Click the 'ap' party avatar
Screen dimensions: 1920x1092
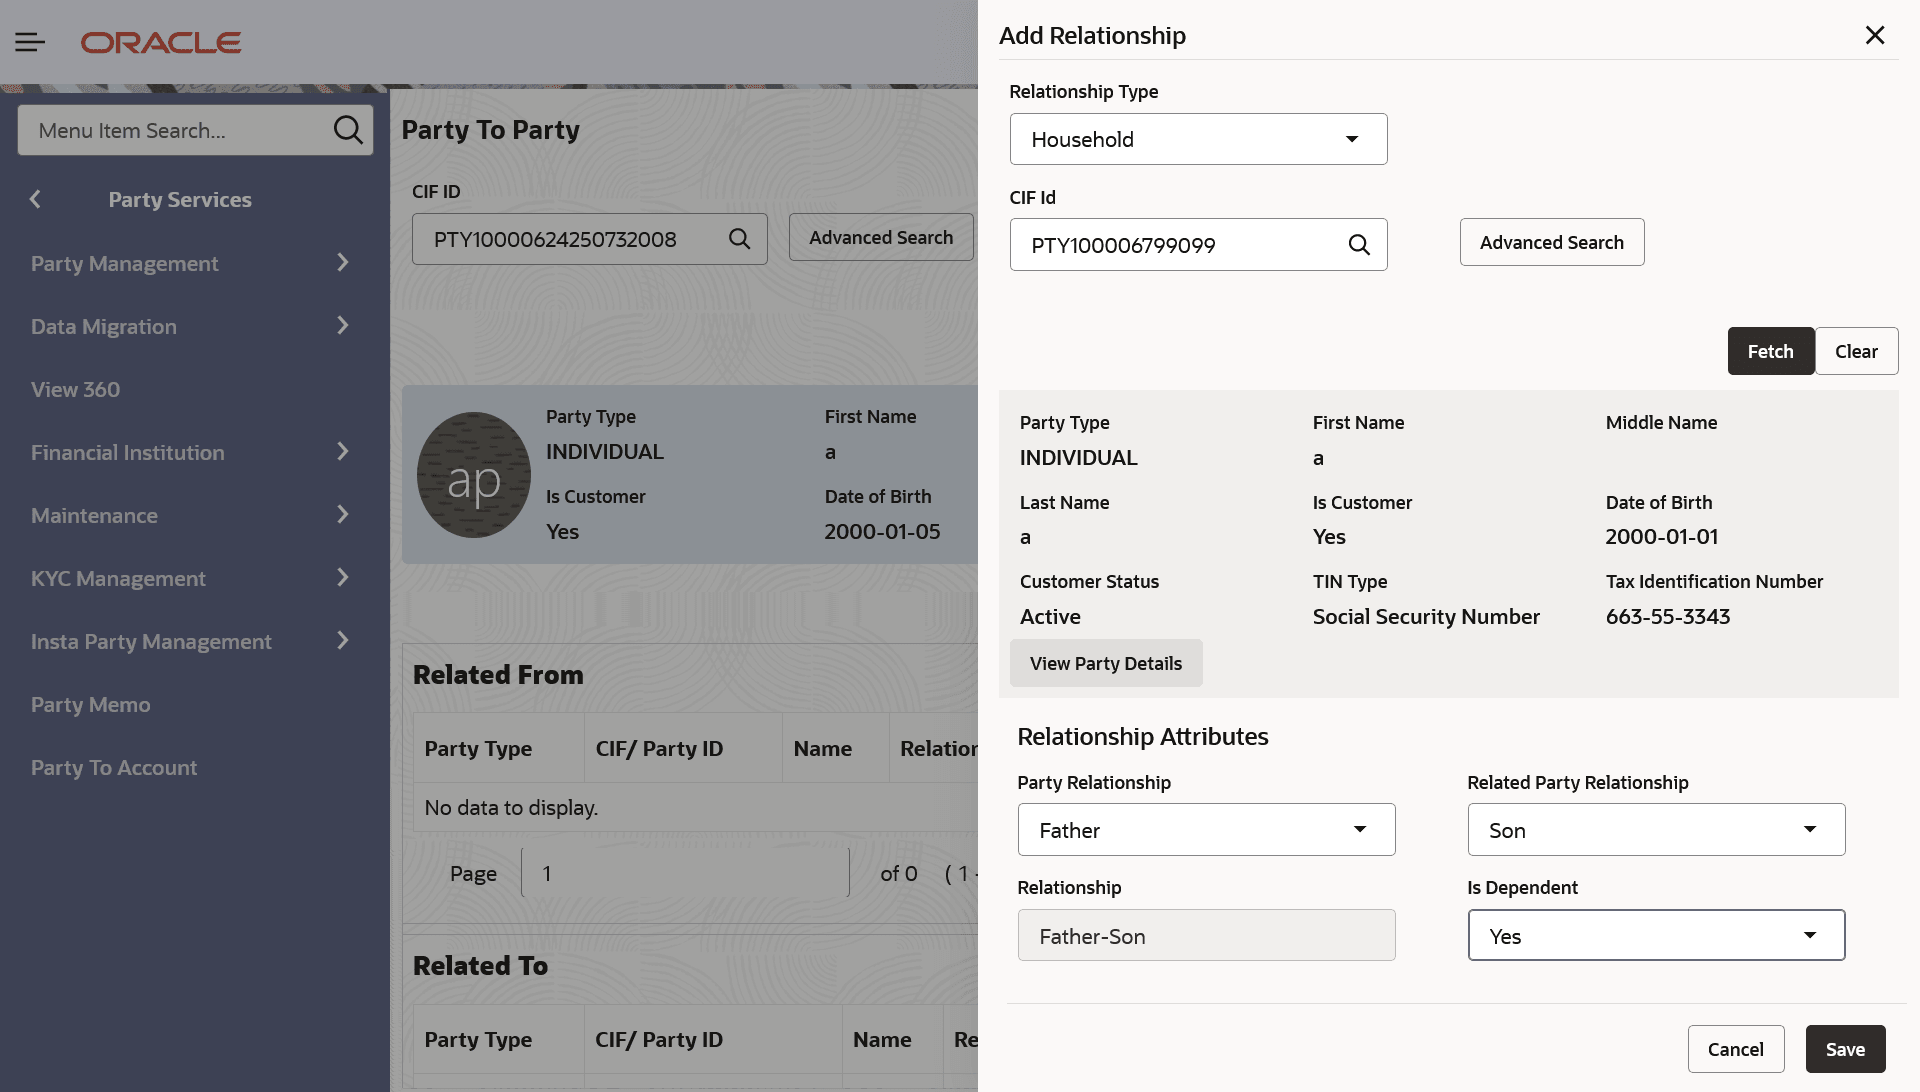pos(474,475)
